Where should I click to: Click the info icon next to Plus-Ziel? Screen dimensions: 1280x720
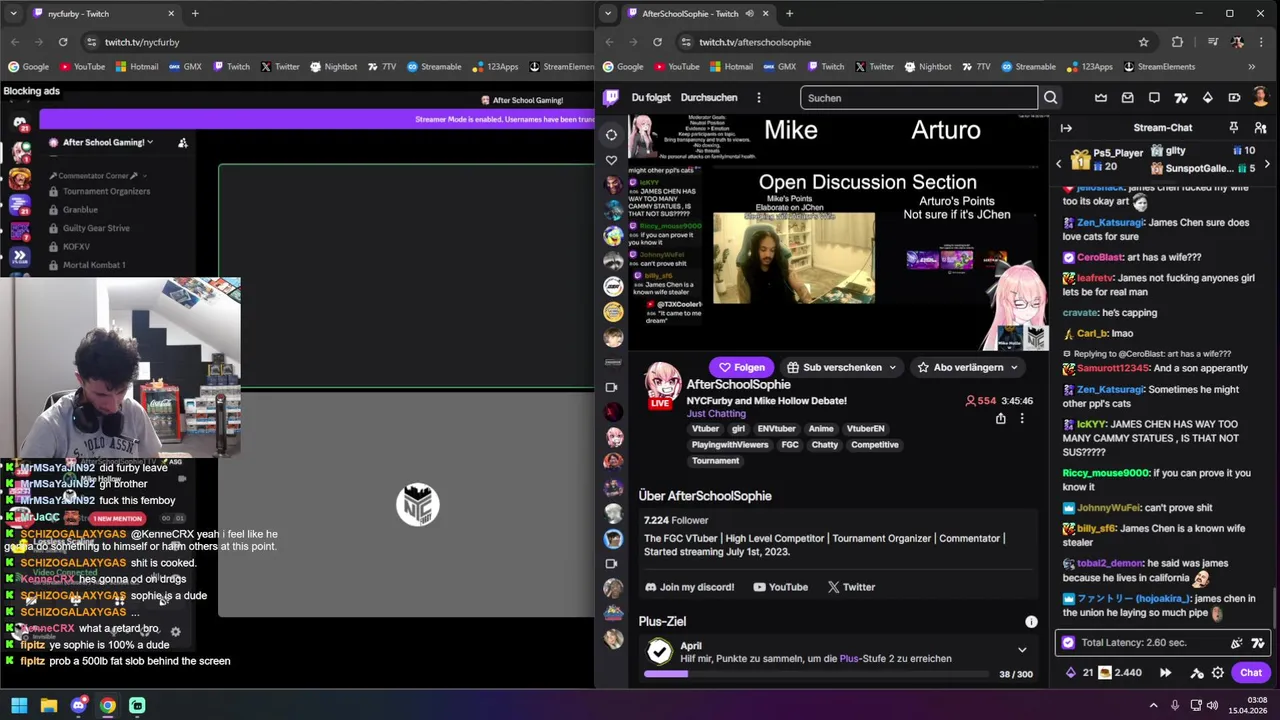pyautogui.click(x=1031, y=621)
